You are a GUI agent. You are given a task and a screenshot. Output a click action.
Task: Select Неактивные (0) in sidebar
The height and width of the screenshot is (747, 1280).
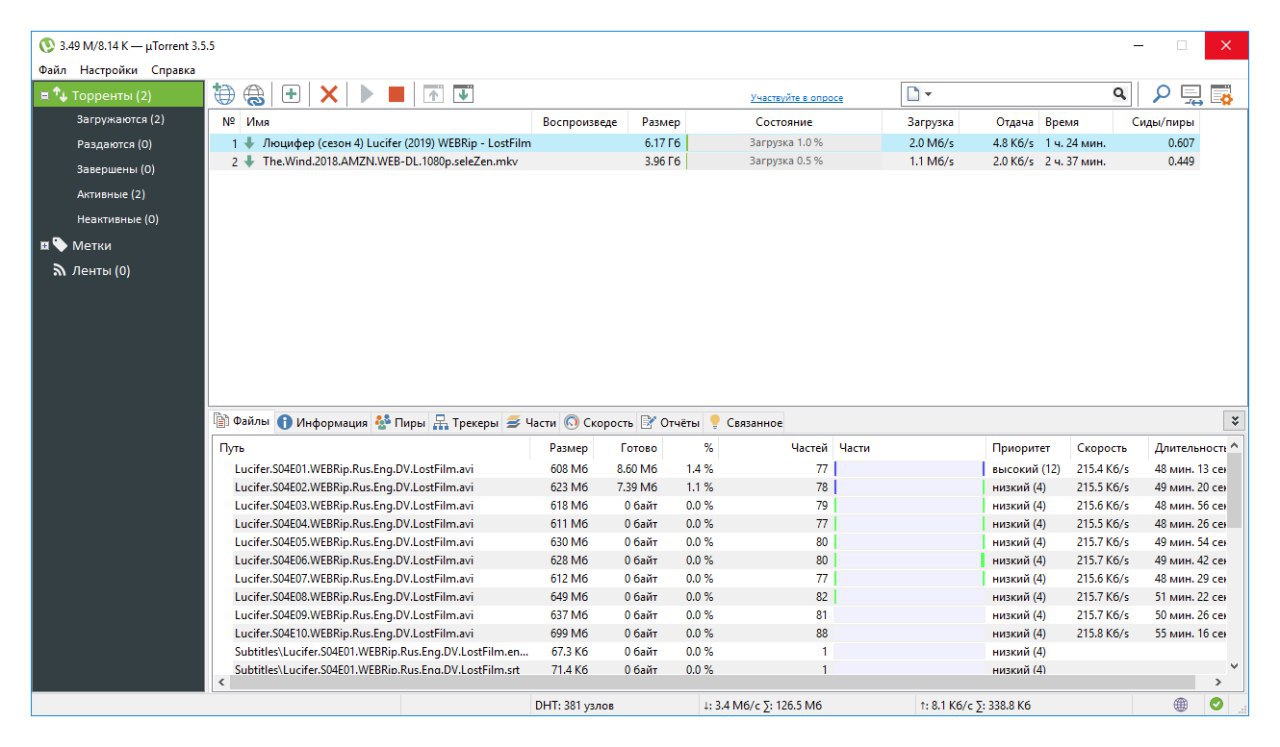(x=120, y=219)
